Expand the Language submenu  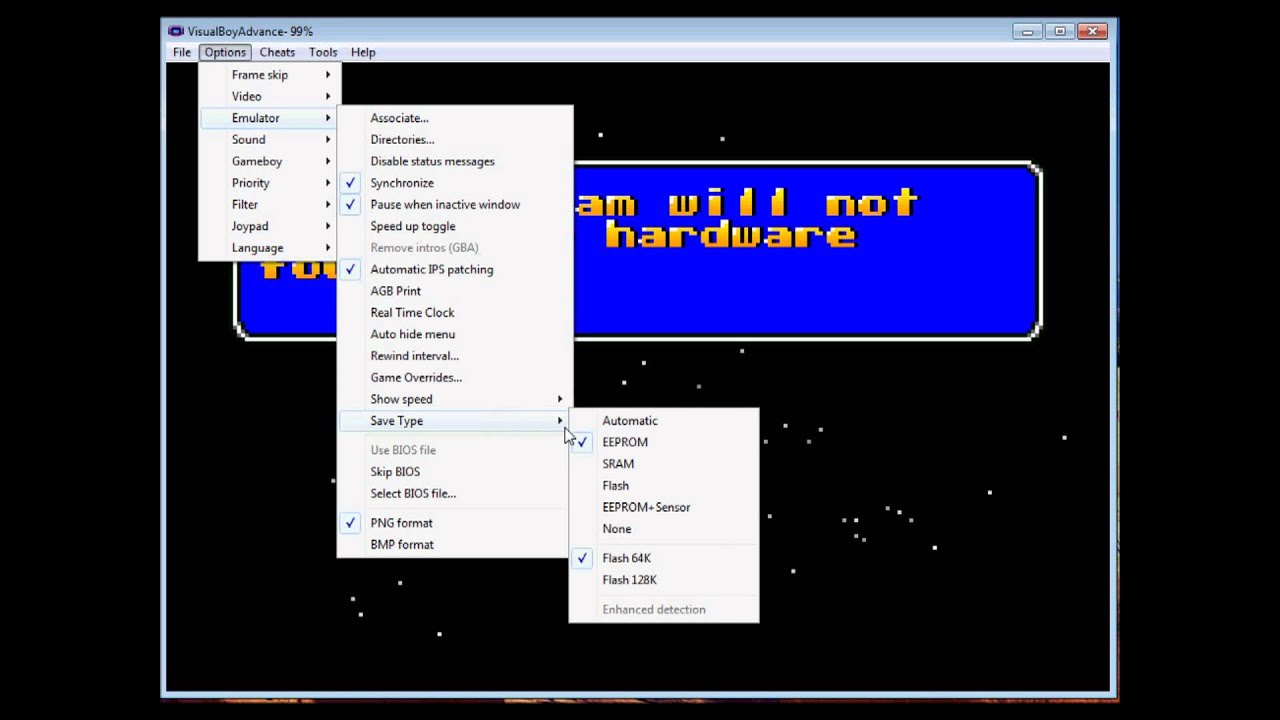(270, 248)
